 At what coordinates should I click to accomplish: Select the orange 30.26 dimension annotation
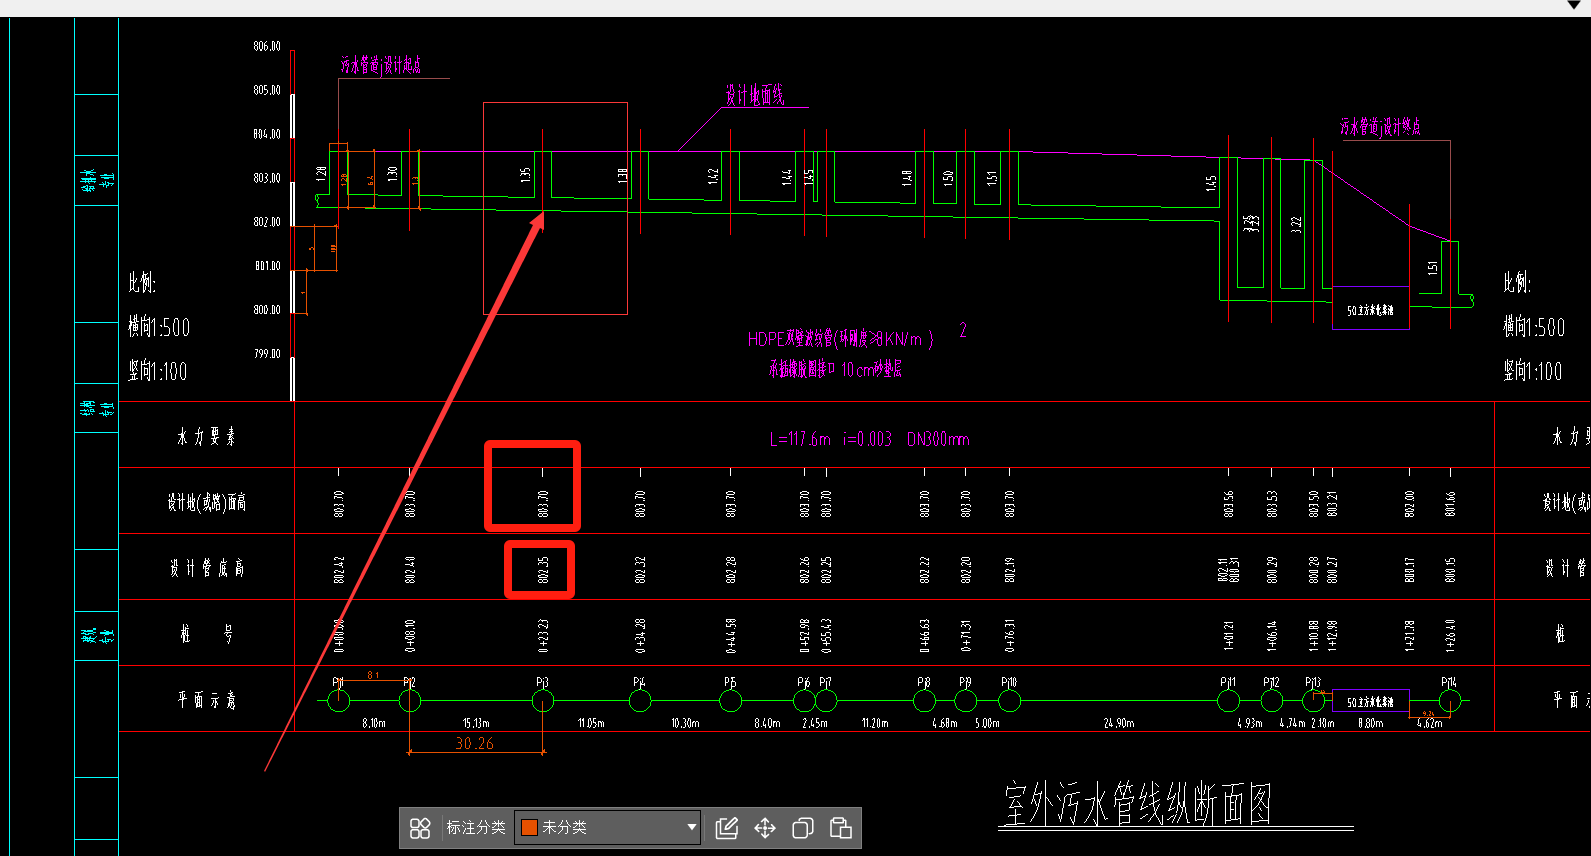[474, 743]
